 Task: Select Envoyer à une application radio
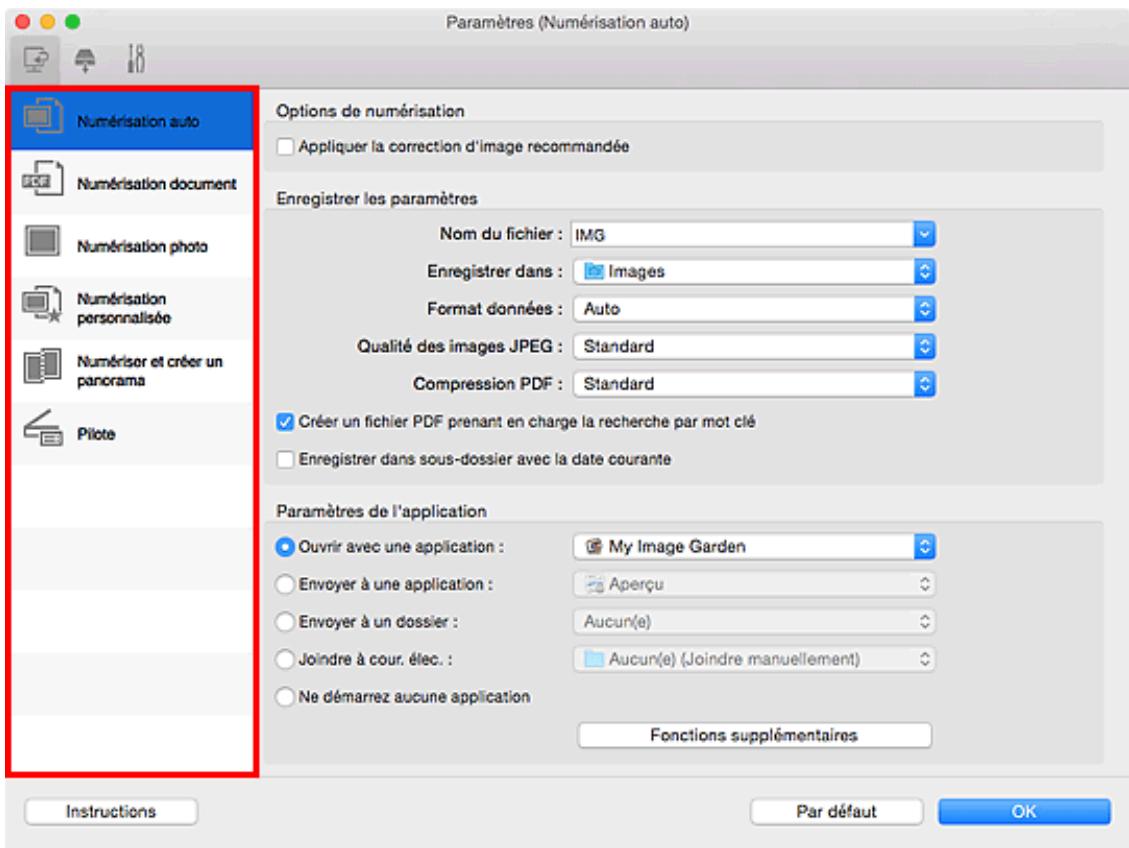[285, 585]
